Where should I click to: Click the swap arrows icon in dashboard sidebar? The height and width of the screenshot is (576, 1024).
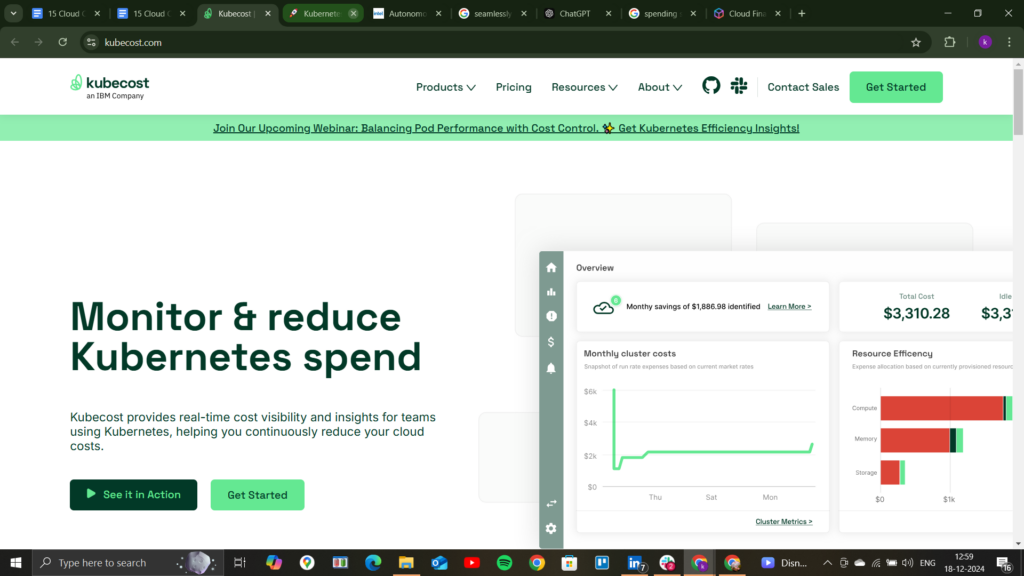551,504
